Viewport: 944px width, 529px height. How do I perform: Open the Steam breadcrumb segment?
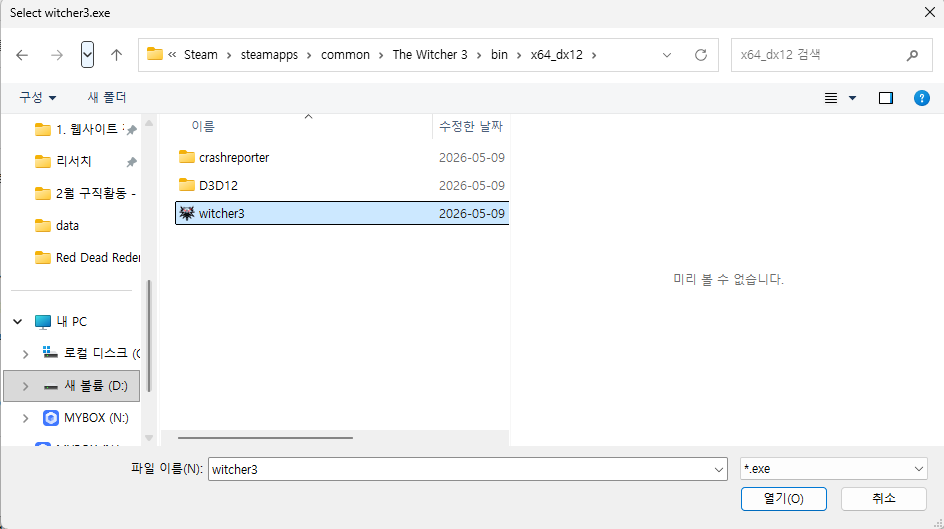pos(200,55)
